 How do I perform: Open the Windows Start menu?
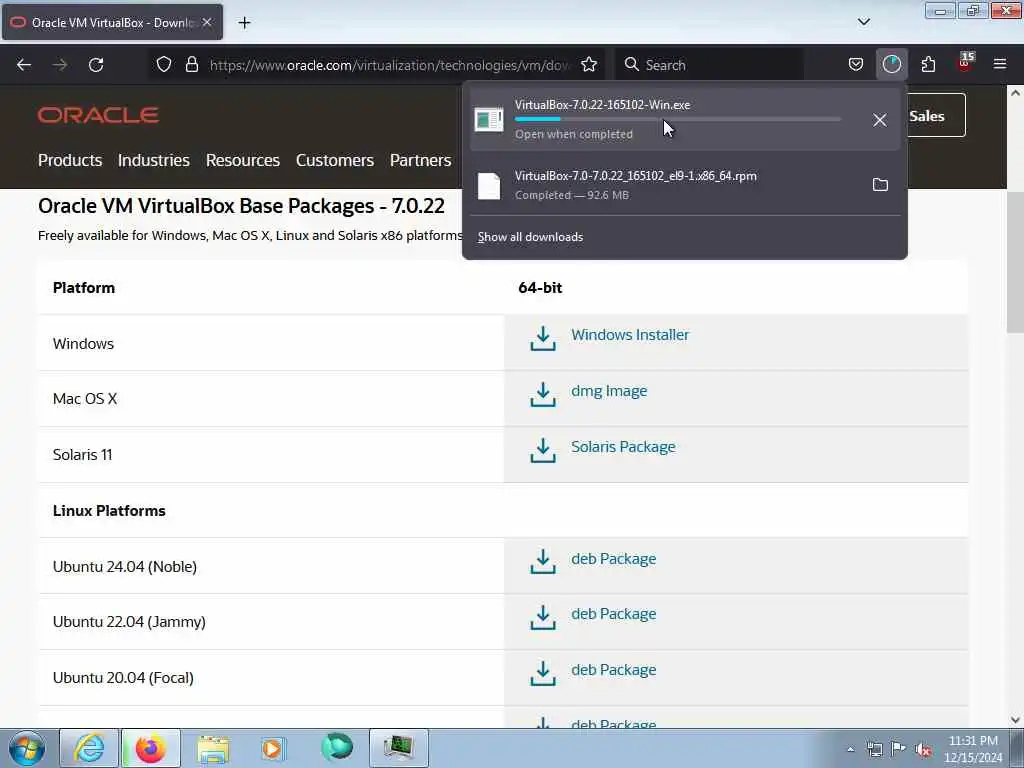tap(27, 748)
